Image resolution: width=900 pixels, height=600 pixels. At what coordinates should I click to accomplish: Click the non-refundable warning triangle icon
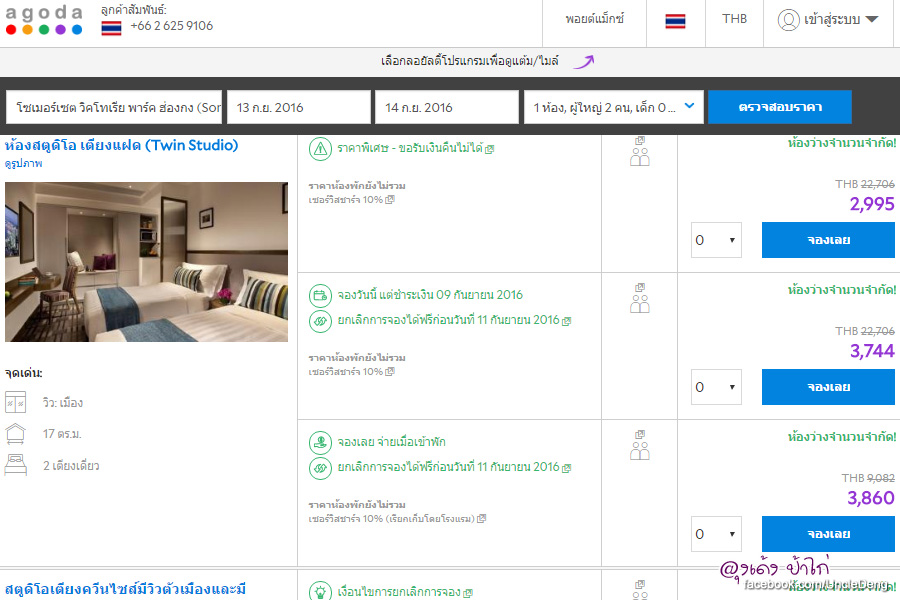(x=320, y=149)
